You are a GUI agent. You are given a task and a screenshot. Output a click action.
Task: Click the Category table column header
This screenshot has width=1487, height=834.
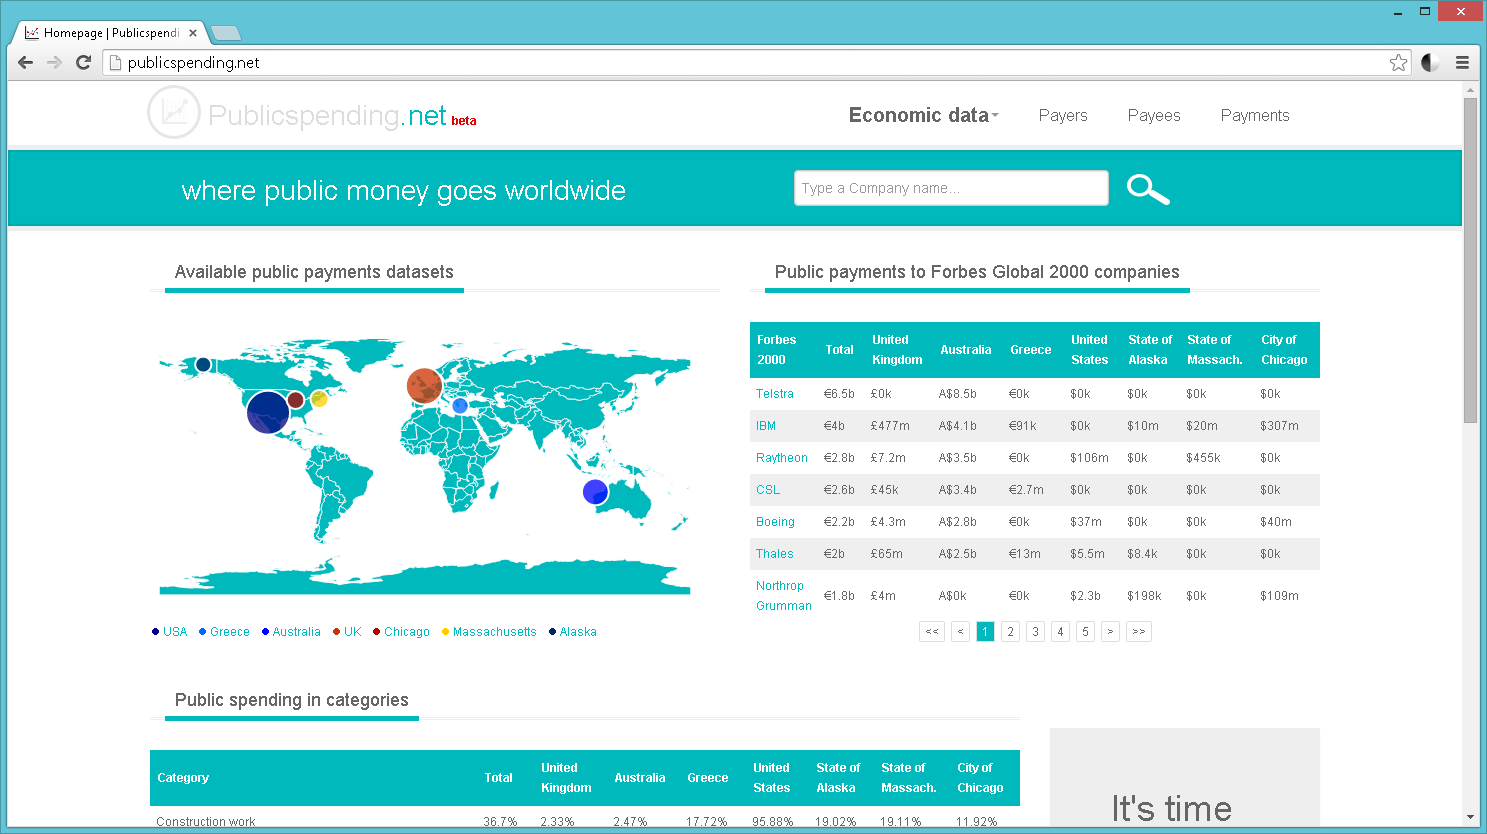183,778
